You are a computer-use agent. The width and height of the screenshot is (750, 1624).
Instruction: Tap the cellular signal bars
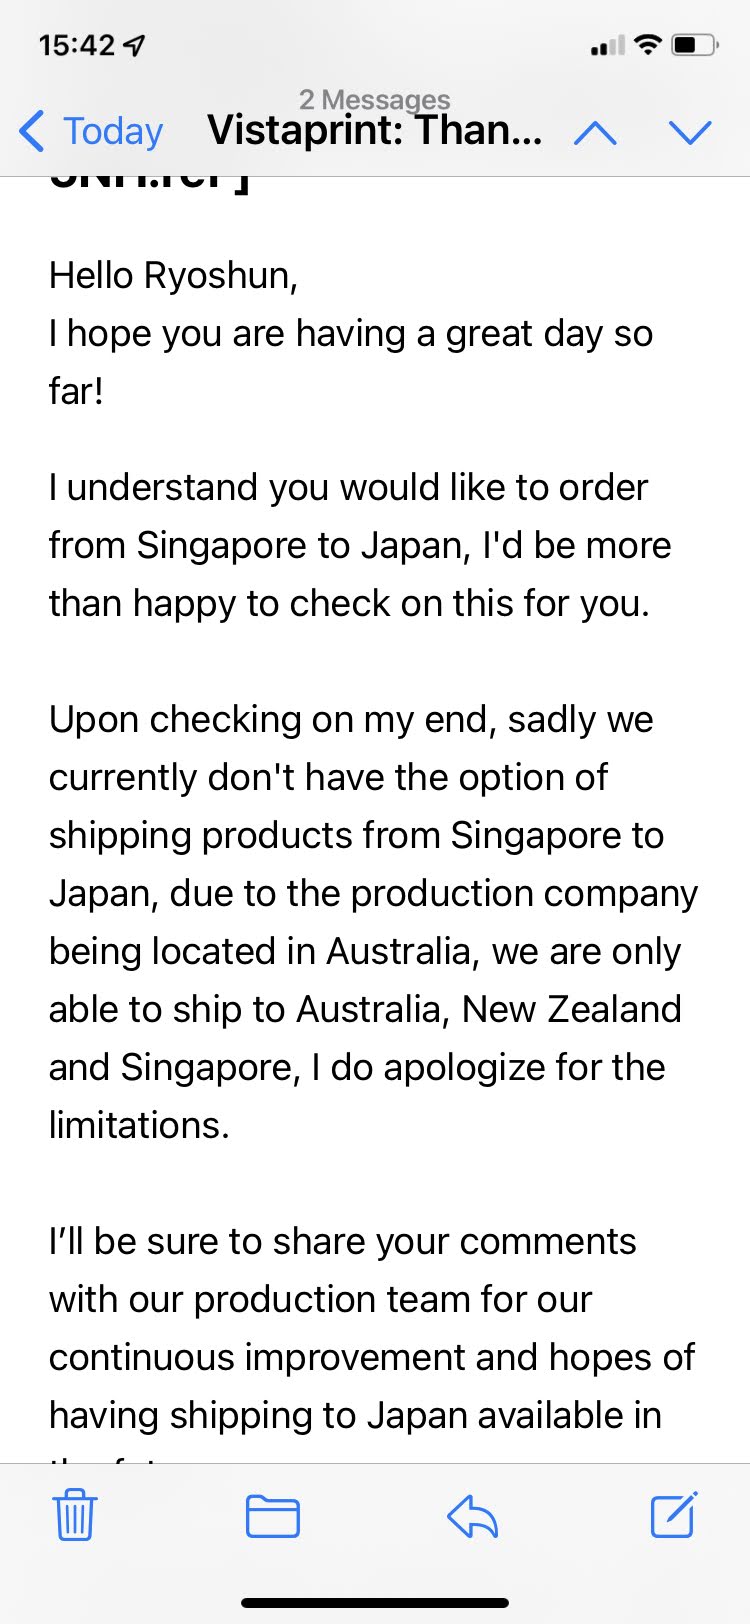[x=607, y=45]
